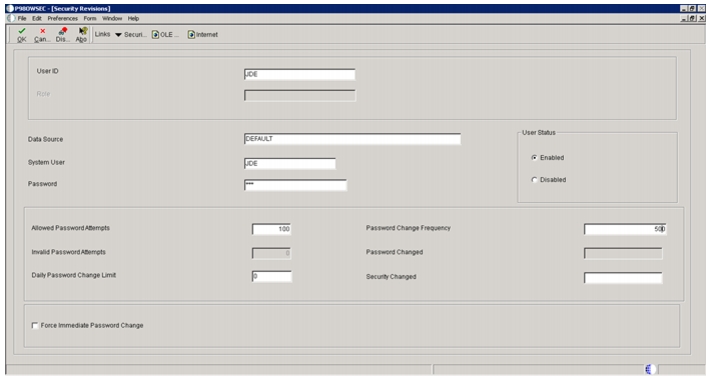Expand the Links dropdown arrow

(x=118, y=35)
